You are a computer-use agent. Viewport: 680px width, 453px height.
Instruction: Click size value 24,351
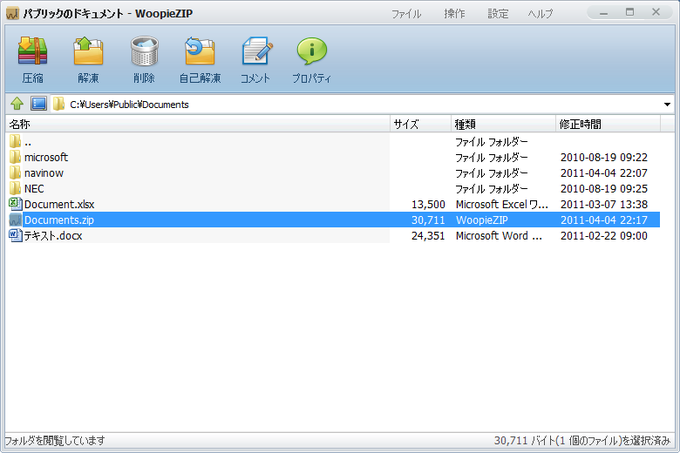coord(428,235)
